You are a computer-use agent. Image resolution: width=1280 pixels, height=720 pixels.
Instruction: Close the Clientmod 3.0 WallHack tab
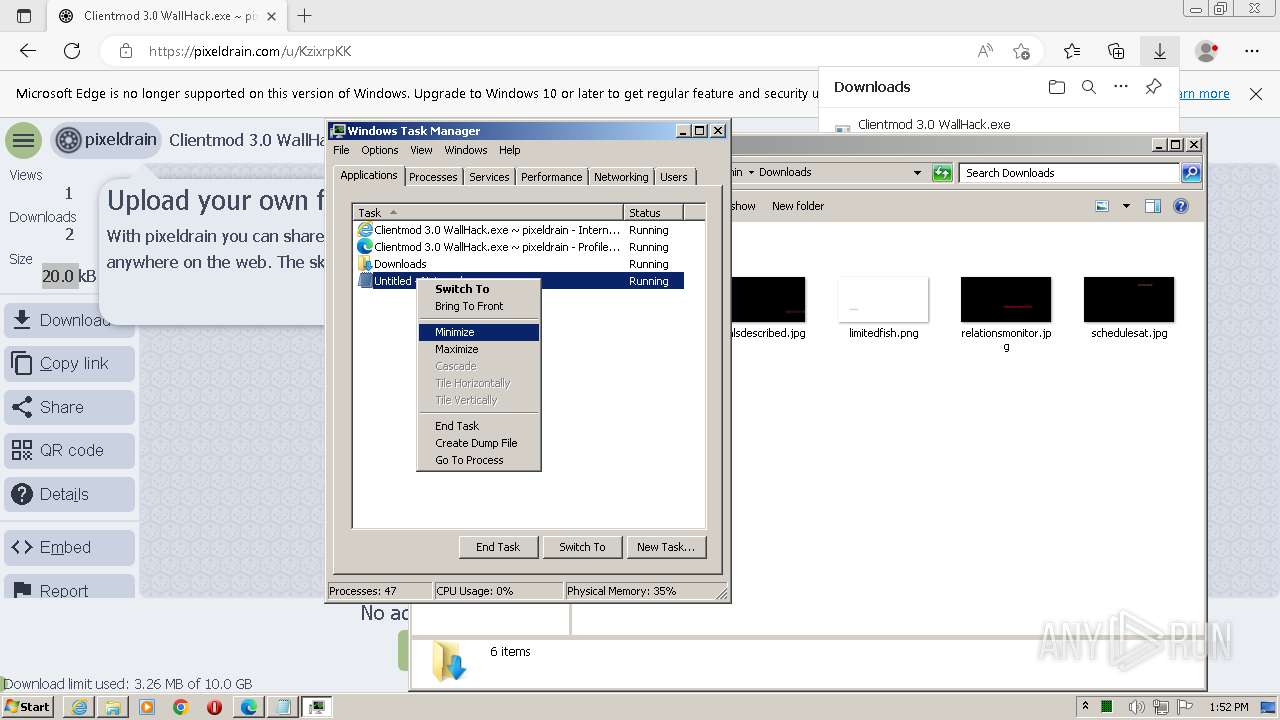coord(271,16)
